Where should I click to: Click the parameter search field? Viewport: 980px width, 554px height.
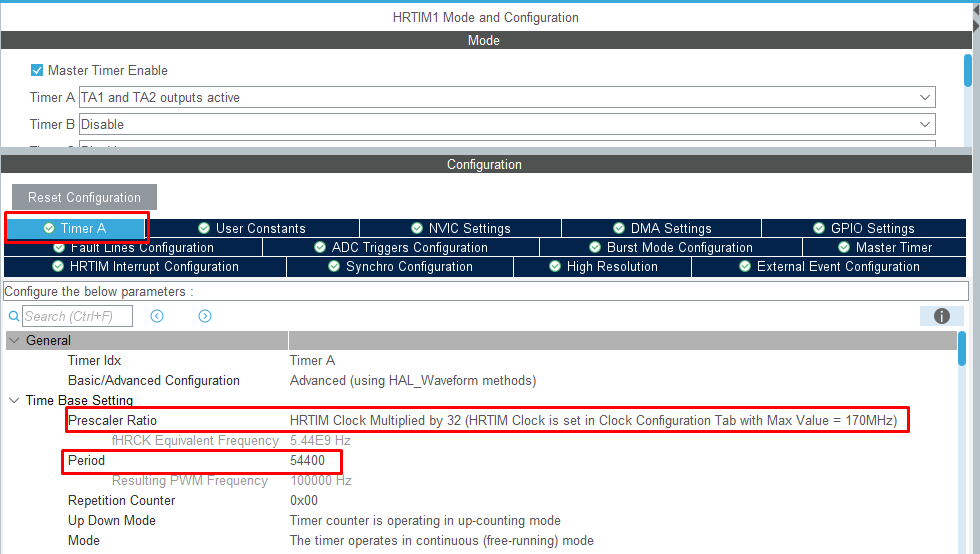[78, 316]
